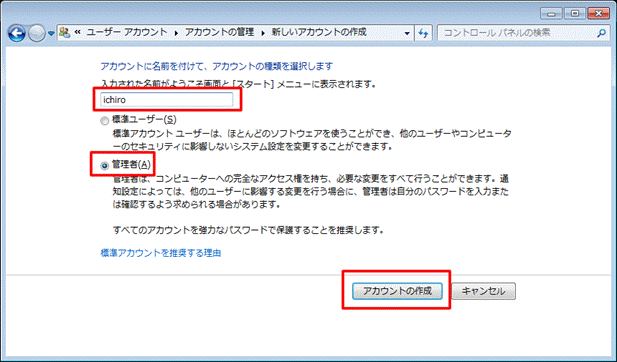
Task: Click the refresh button in address bar
Action: (423, 33)
